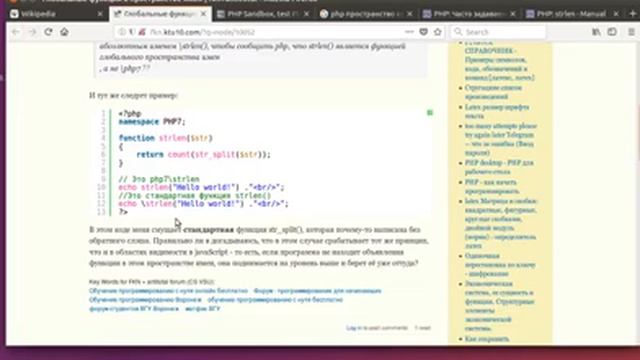Open a new tab with plus button
640x360 pixels.
(x=632, y=14)
